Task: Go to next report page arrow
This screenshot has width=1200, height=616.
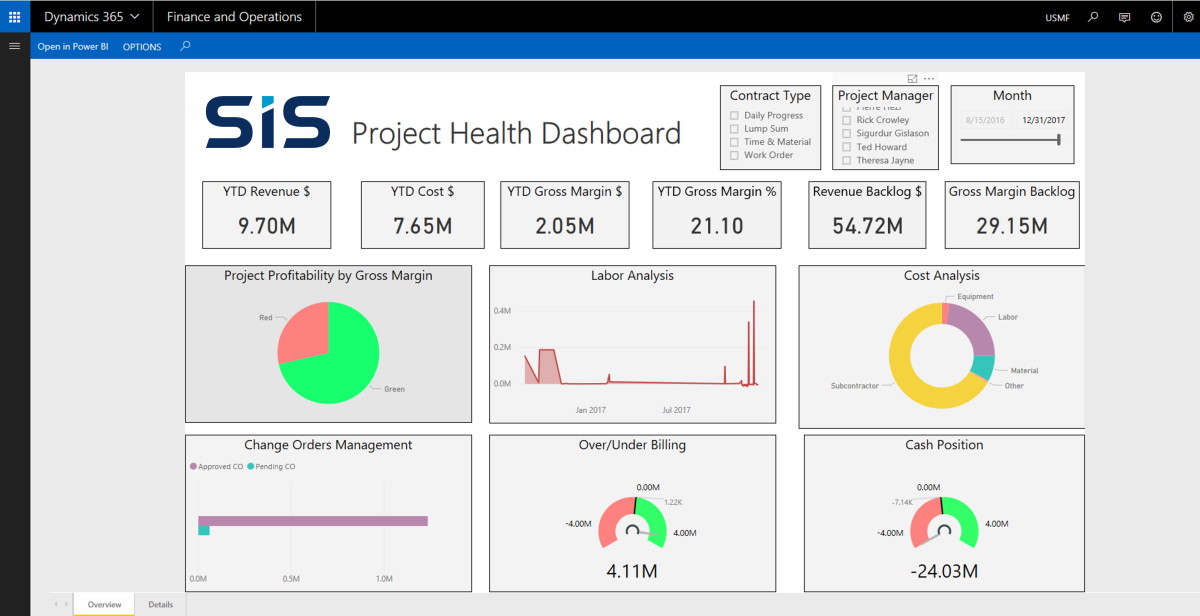Action: [x=66, y=604]
